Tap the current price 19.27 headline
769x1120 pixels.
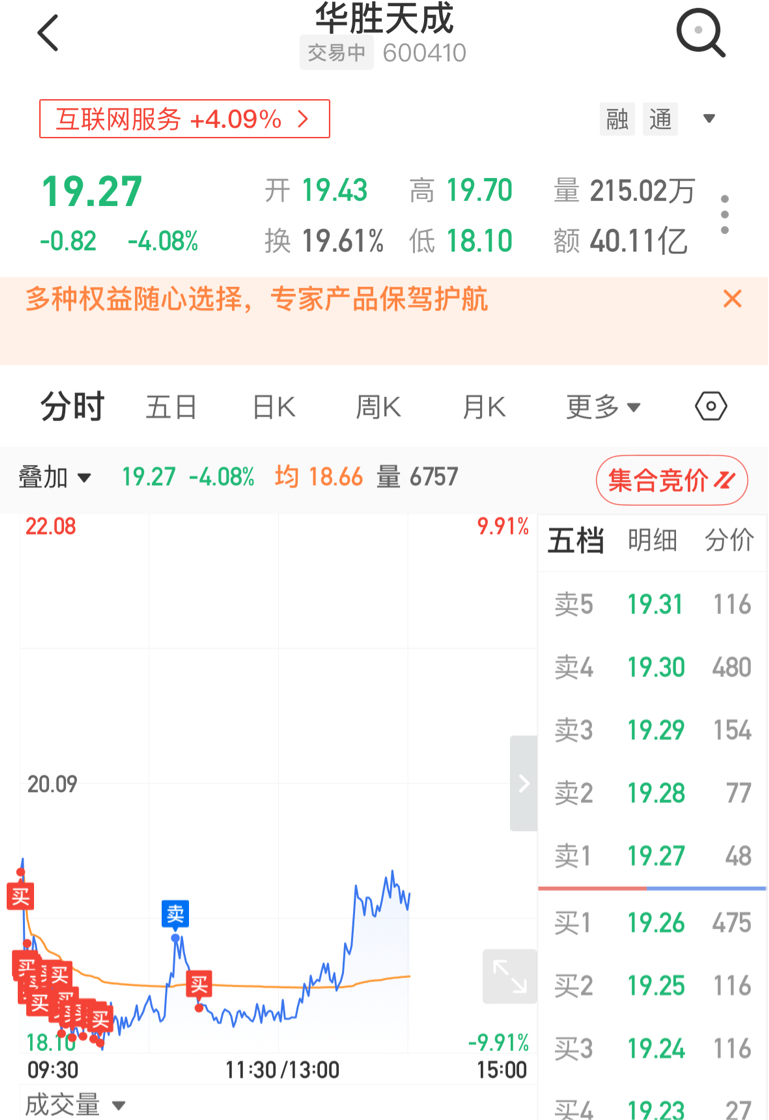(x=92, y=191)
